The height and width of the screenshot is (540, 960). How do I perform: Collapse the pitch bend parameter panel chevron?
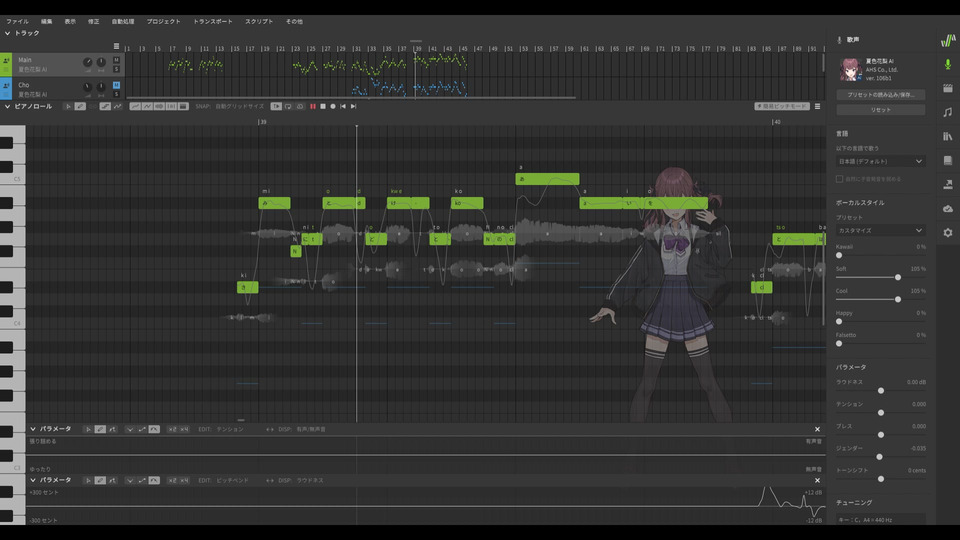tap(33, 481)
